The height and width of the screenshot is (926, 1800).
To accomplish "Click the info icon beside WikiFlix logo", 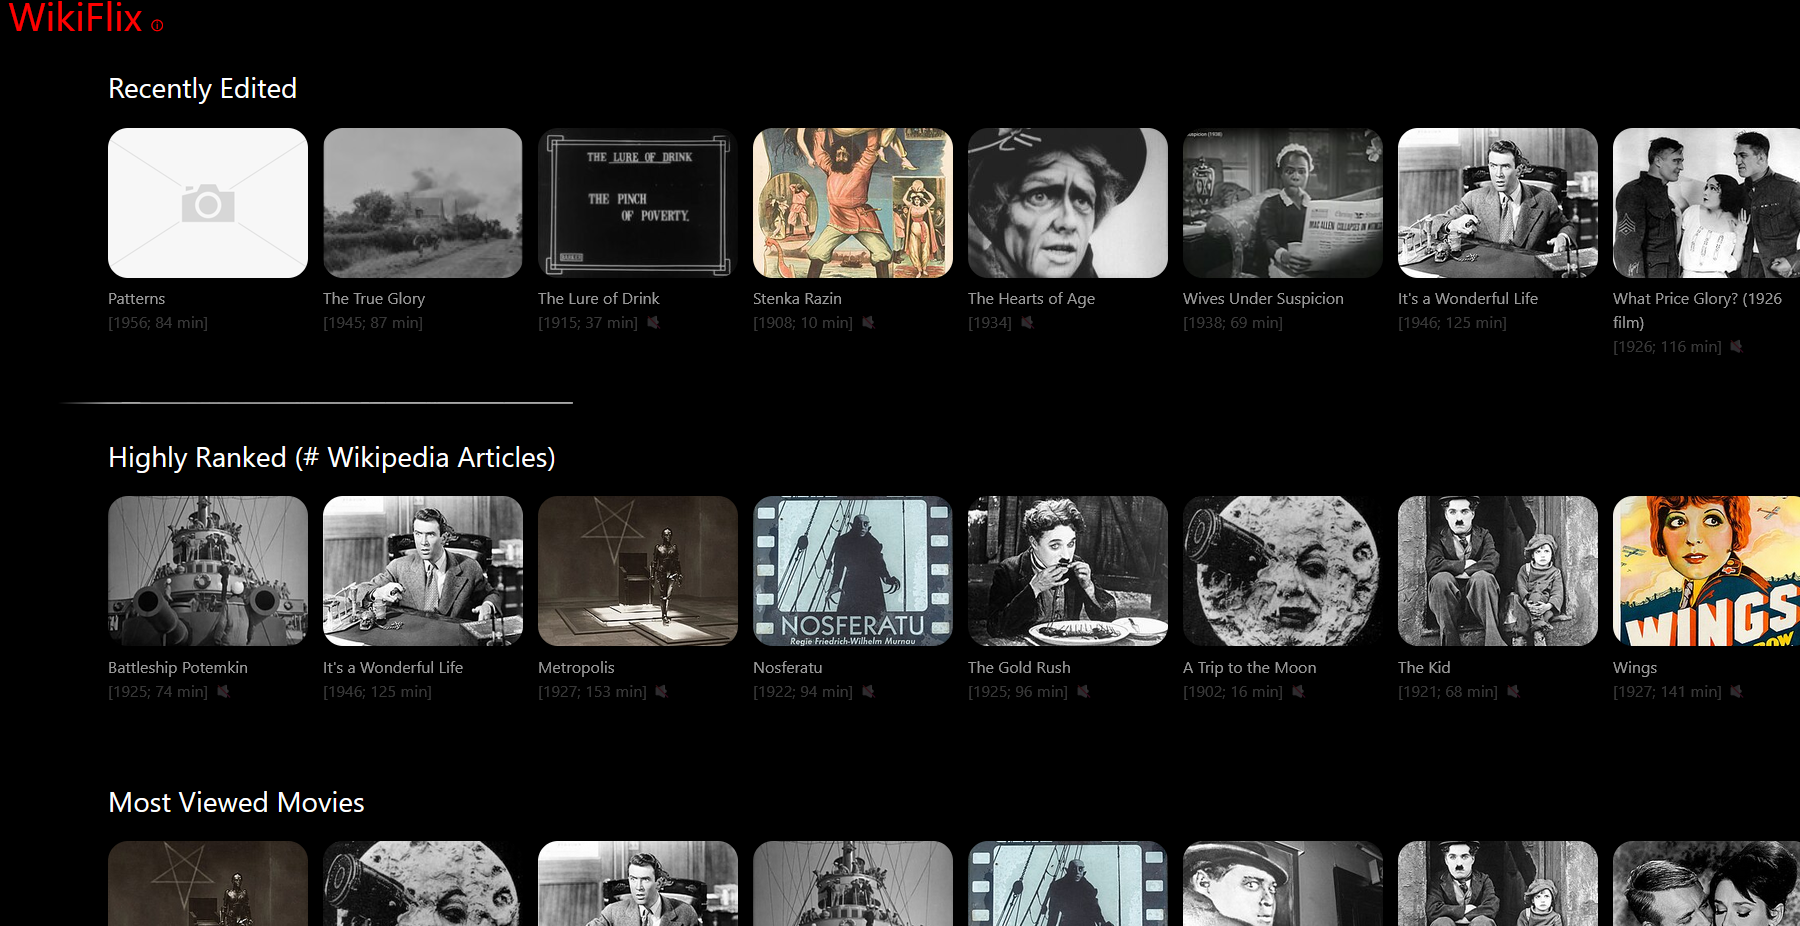I will point(157,26).
